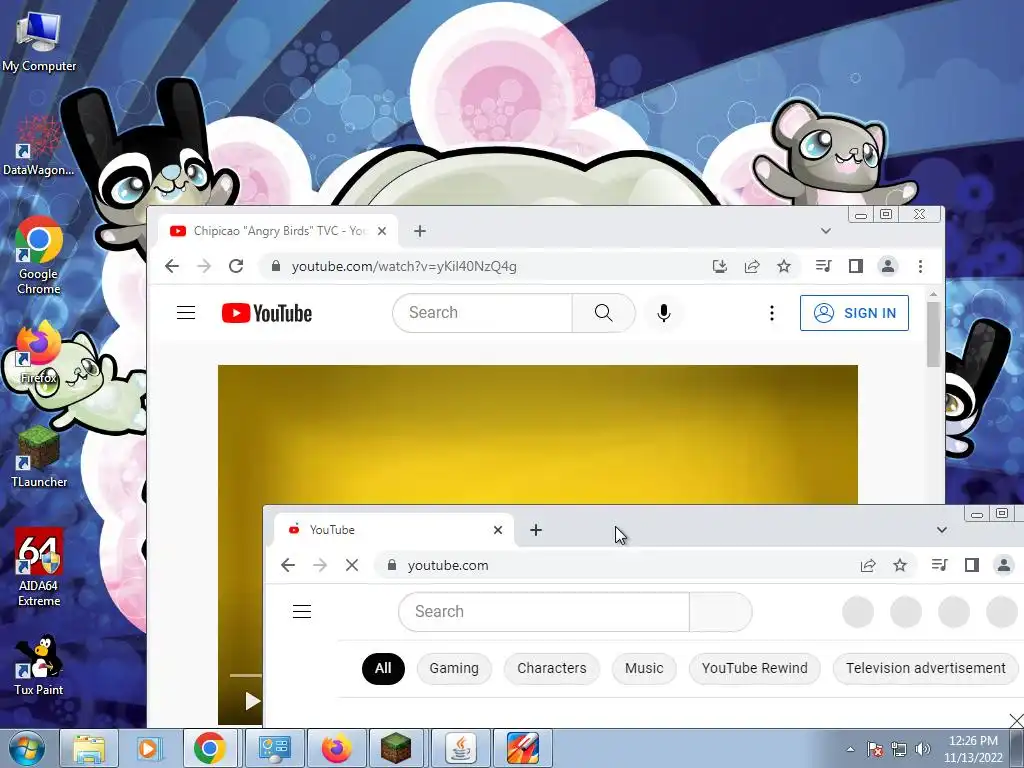Click back window address bar URL
1024x768 pixels.
pos(404,266)
